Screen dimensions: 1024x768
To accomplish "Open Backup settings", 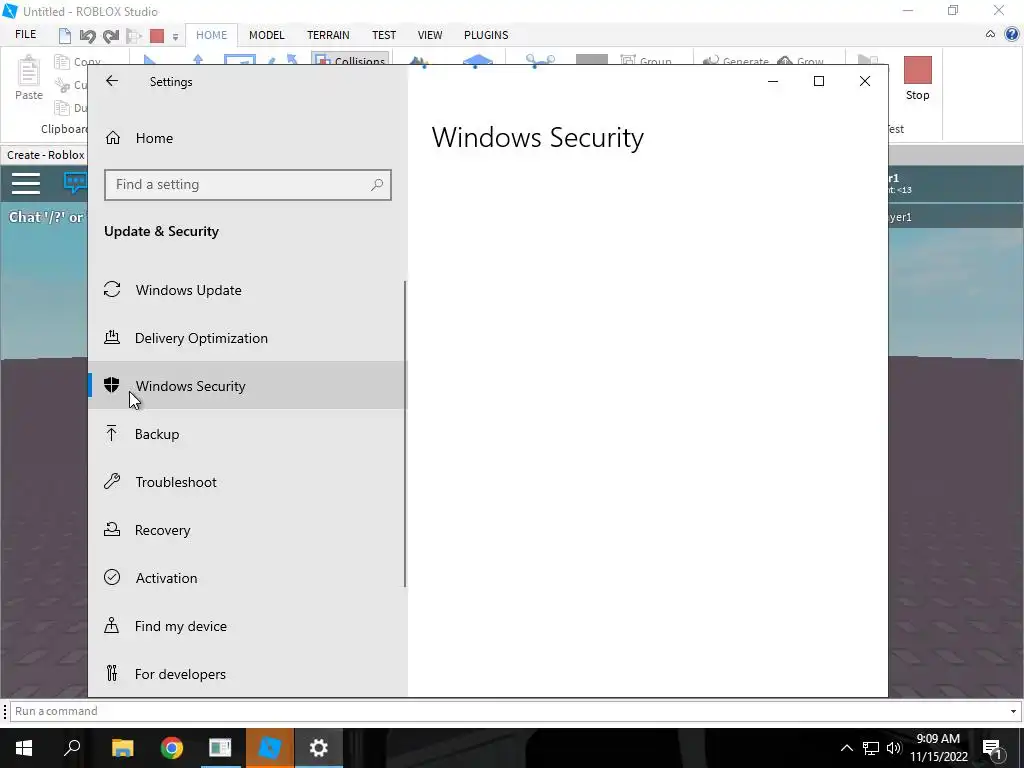I will (248, 434).
